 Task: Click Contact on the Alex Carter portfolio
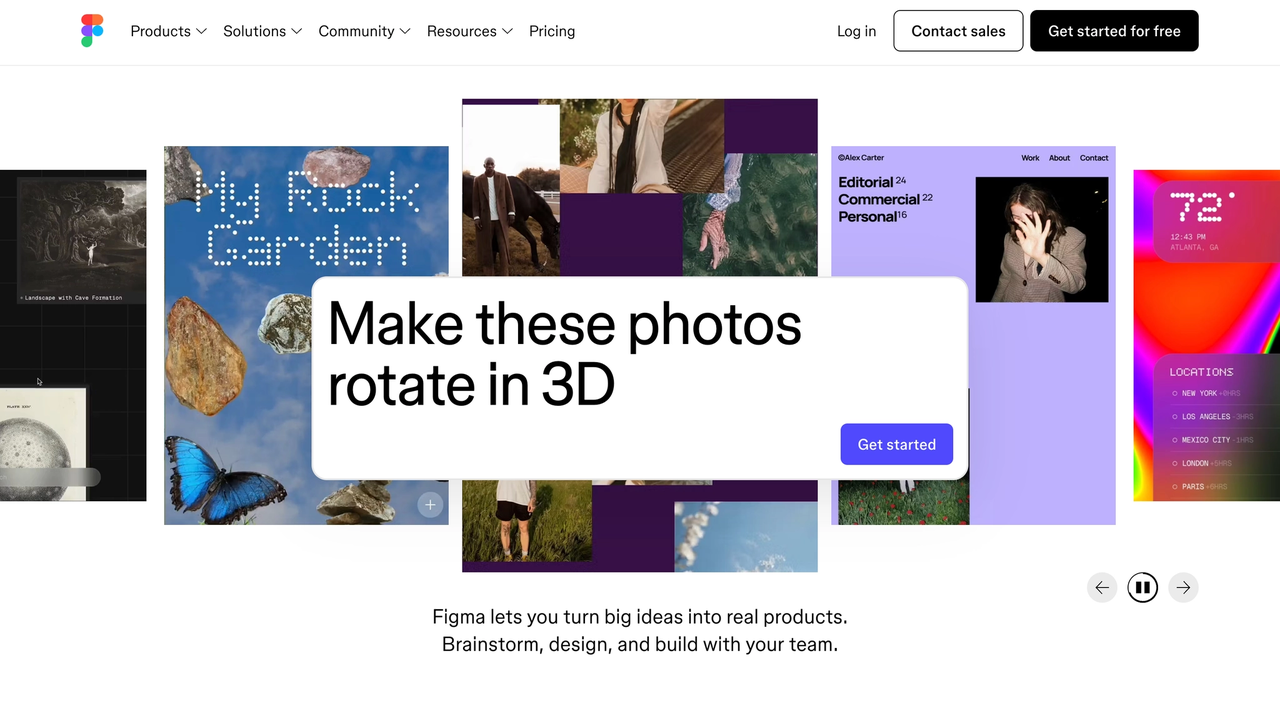(x=1093, y=158)
